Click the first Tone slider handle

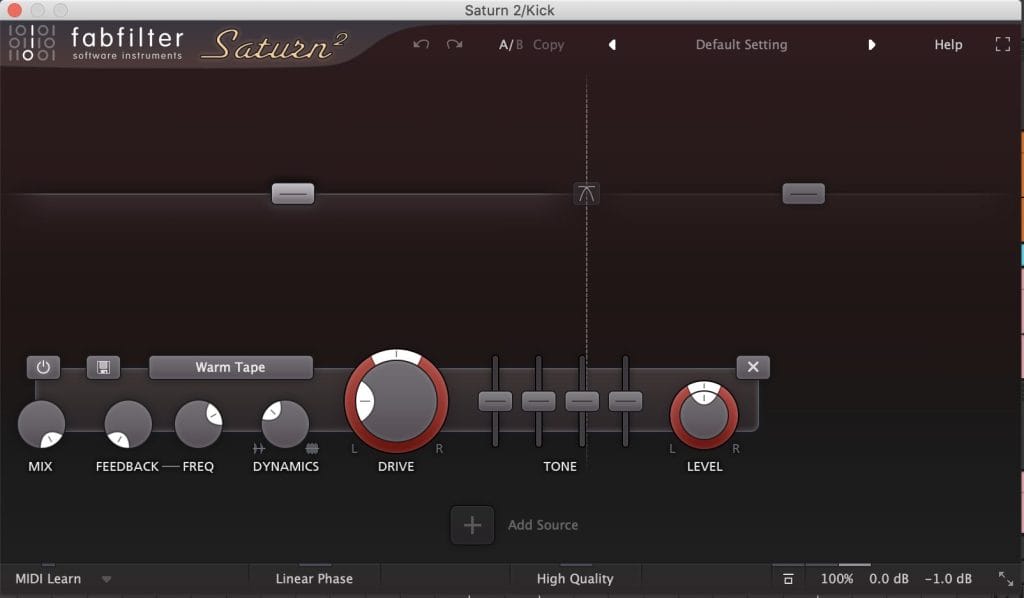[495, 401]
